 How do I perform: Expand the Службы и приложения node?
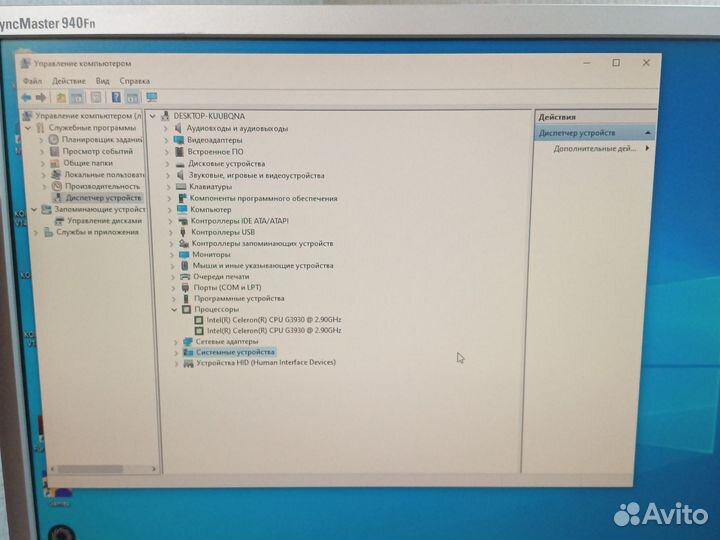point(36,233)
